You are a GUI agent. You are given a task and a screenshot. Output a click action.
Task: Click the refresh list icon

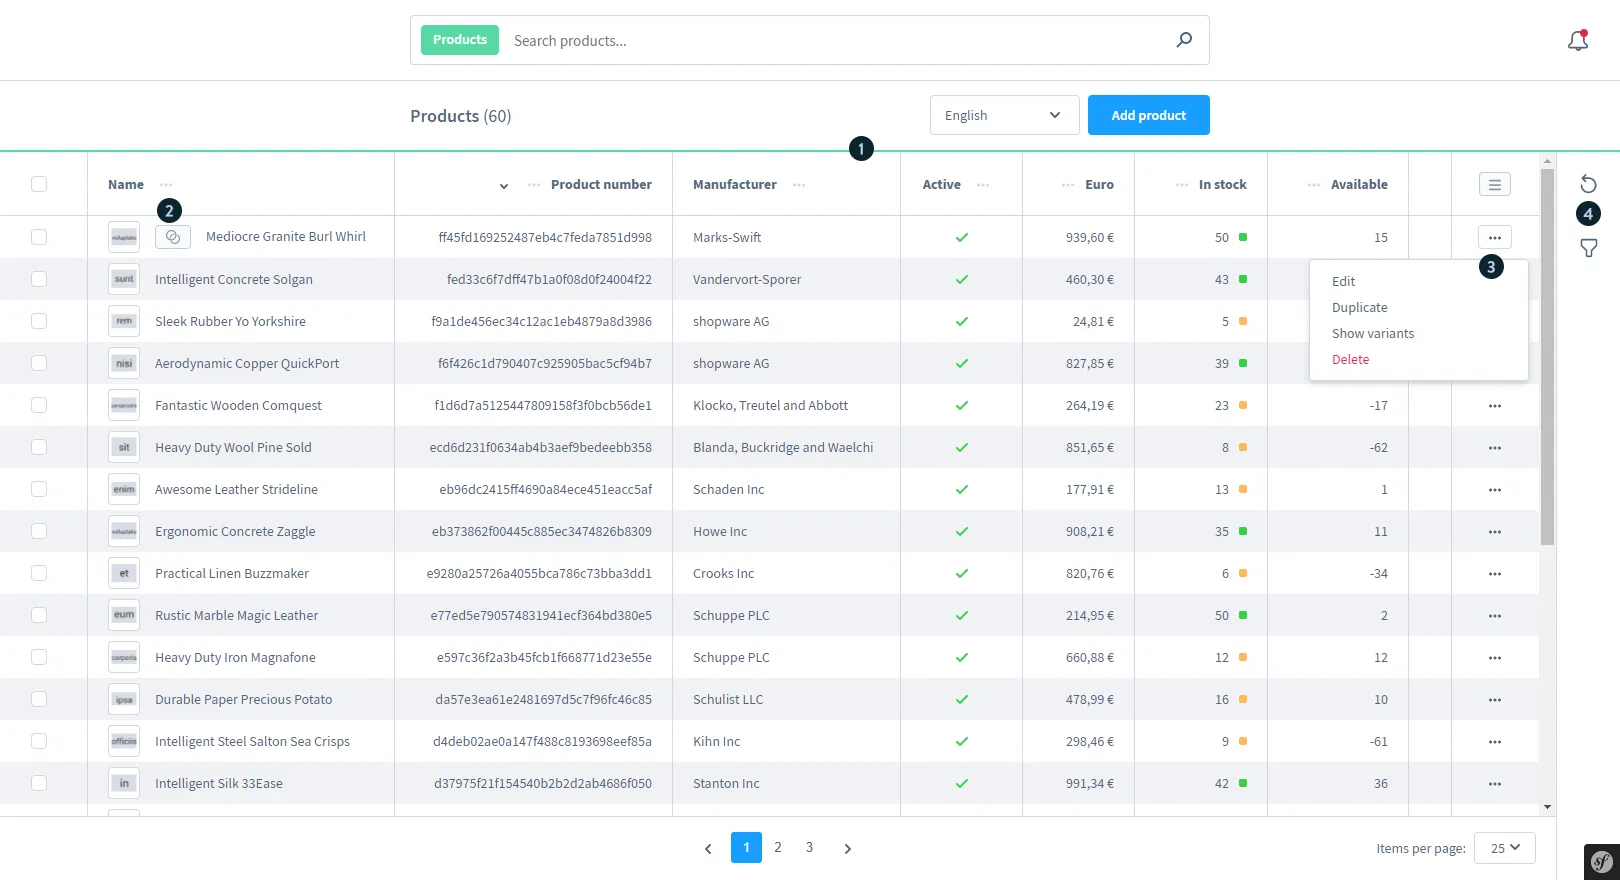[1588, 184]
